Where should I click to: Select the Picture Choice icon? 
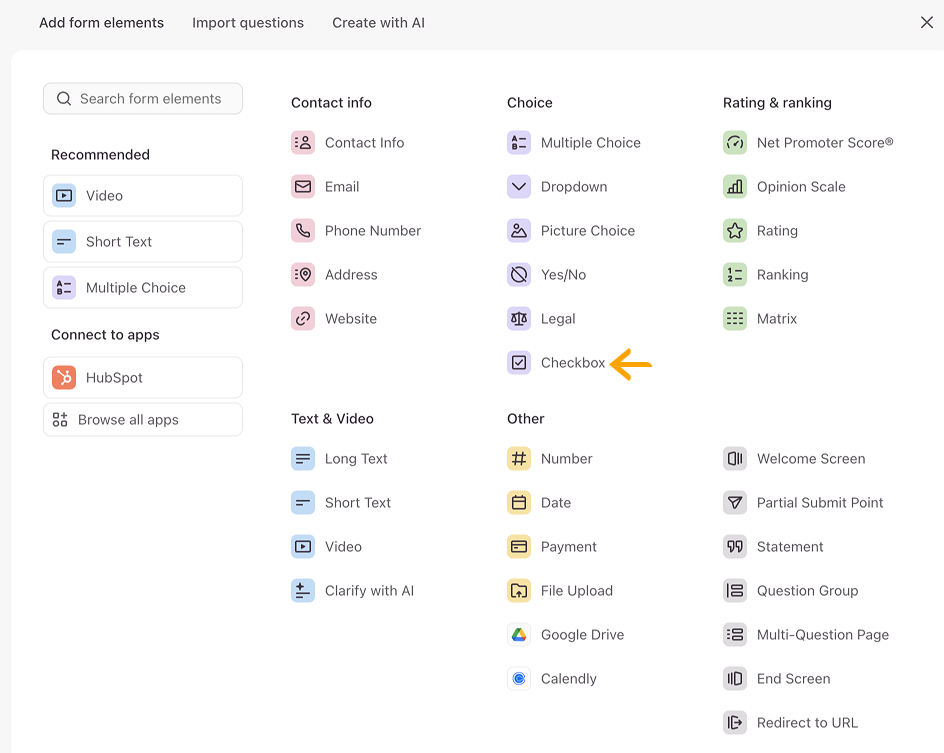[519, 231]
